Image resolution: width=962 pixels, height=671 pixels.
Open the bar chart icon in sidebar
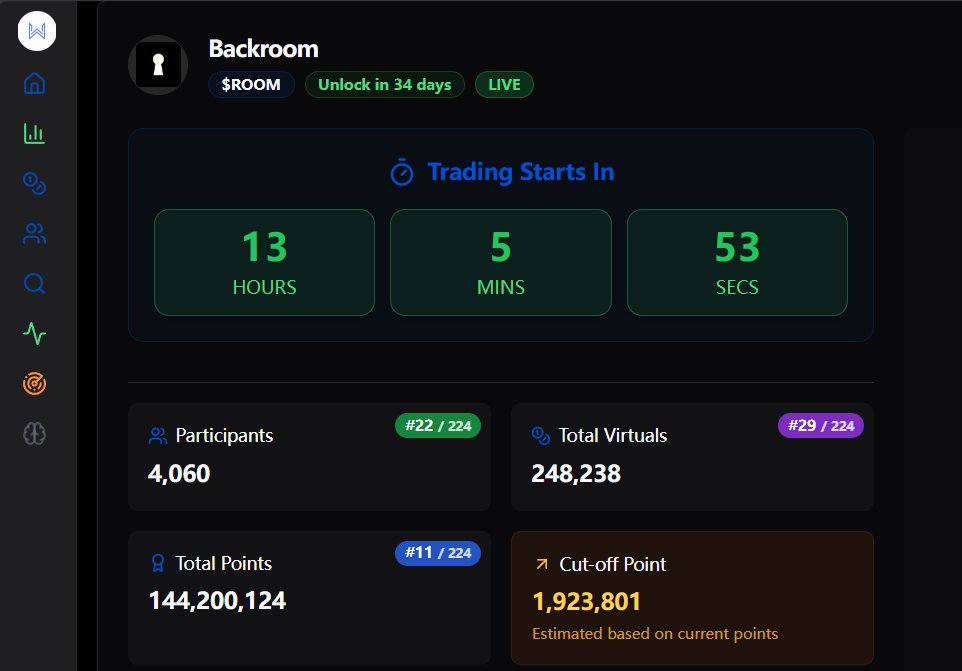[34, 133]
